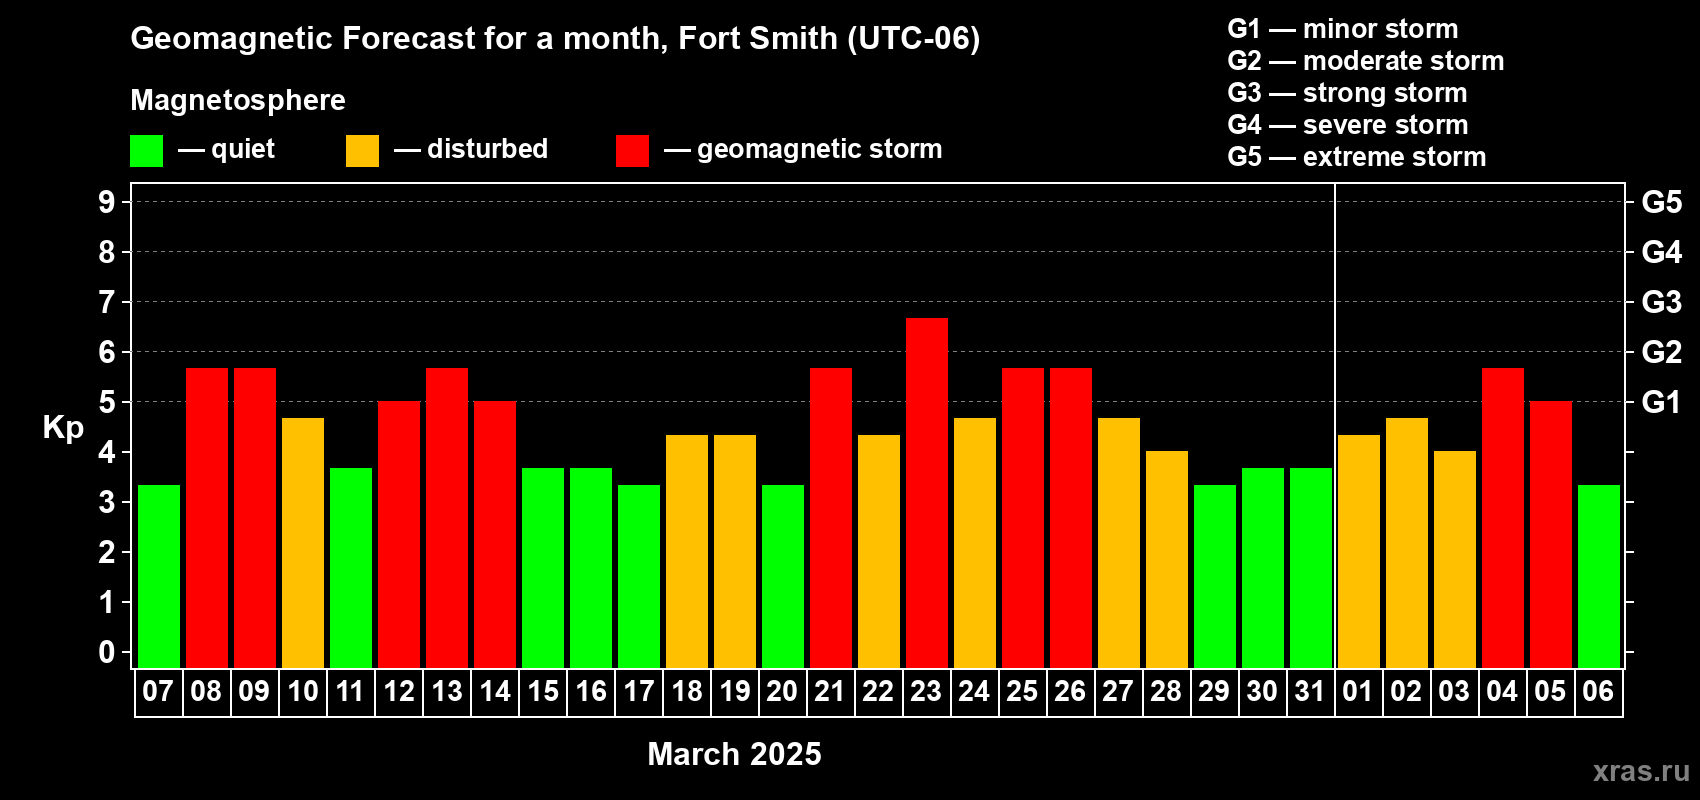Click the quiet legend text
Viewport: 1700px width, 800px height.
(243, 150)
